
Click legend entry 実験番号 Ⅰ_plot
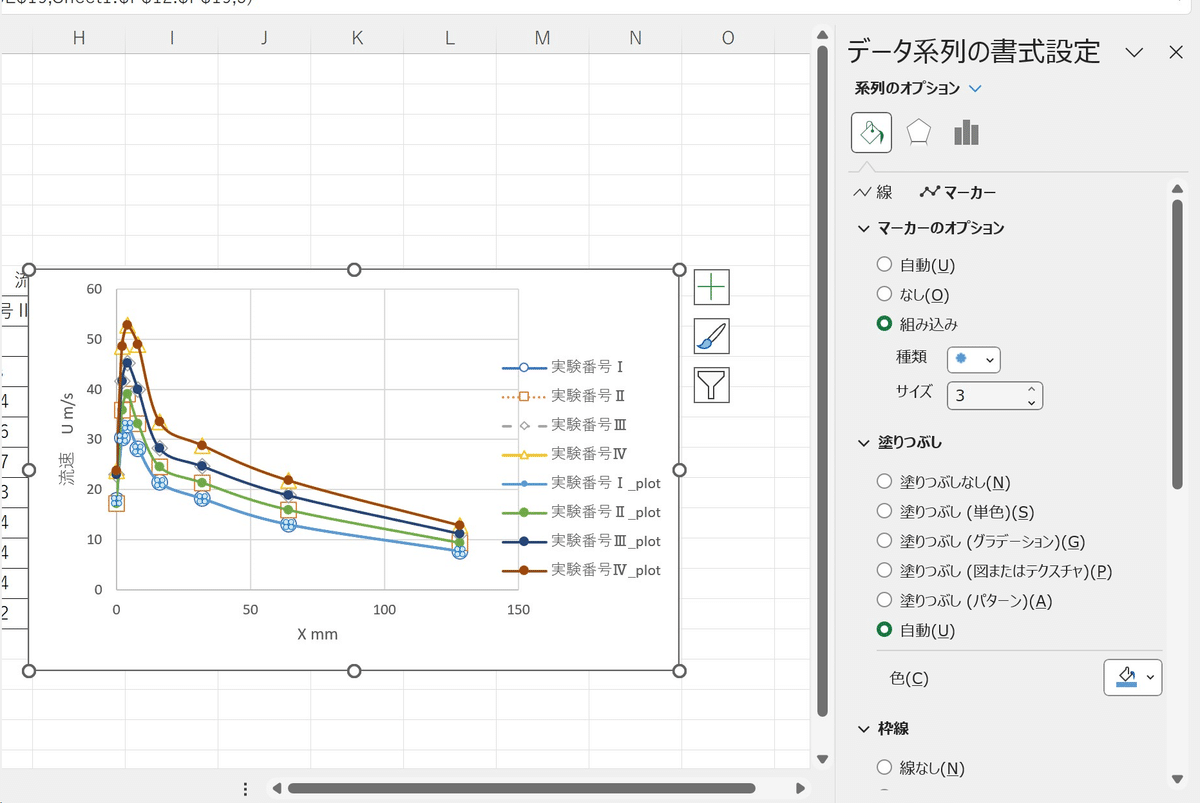tap(582, 483)
